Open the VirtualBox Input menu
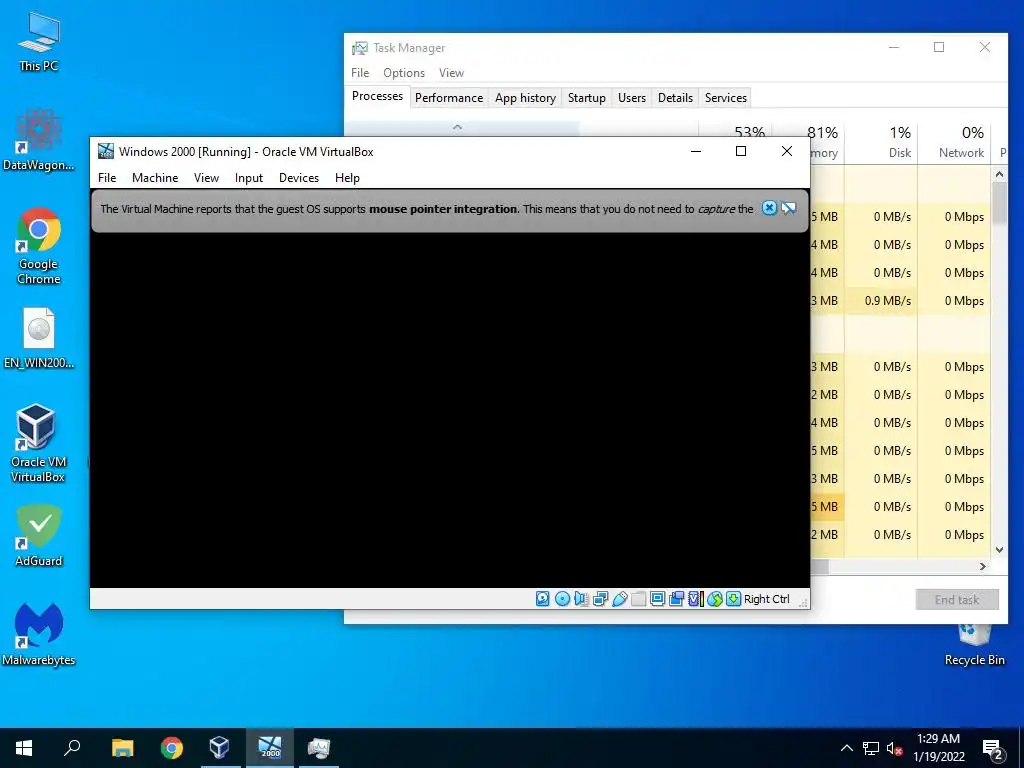This screenshot has width=1024, height=768. click(249, 178)
